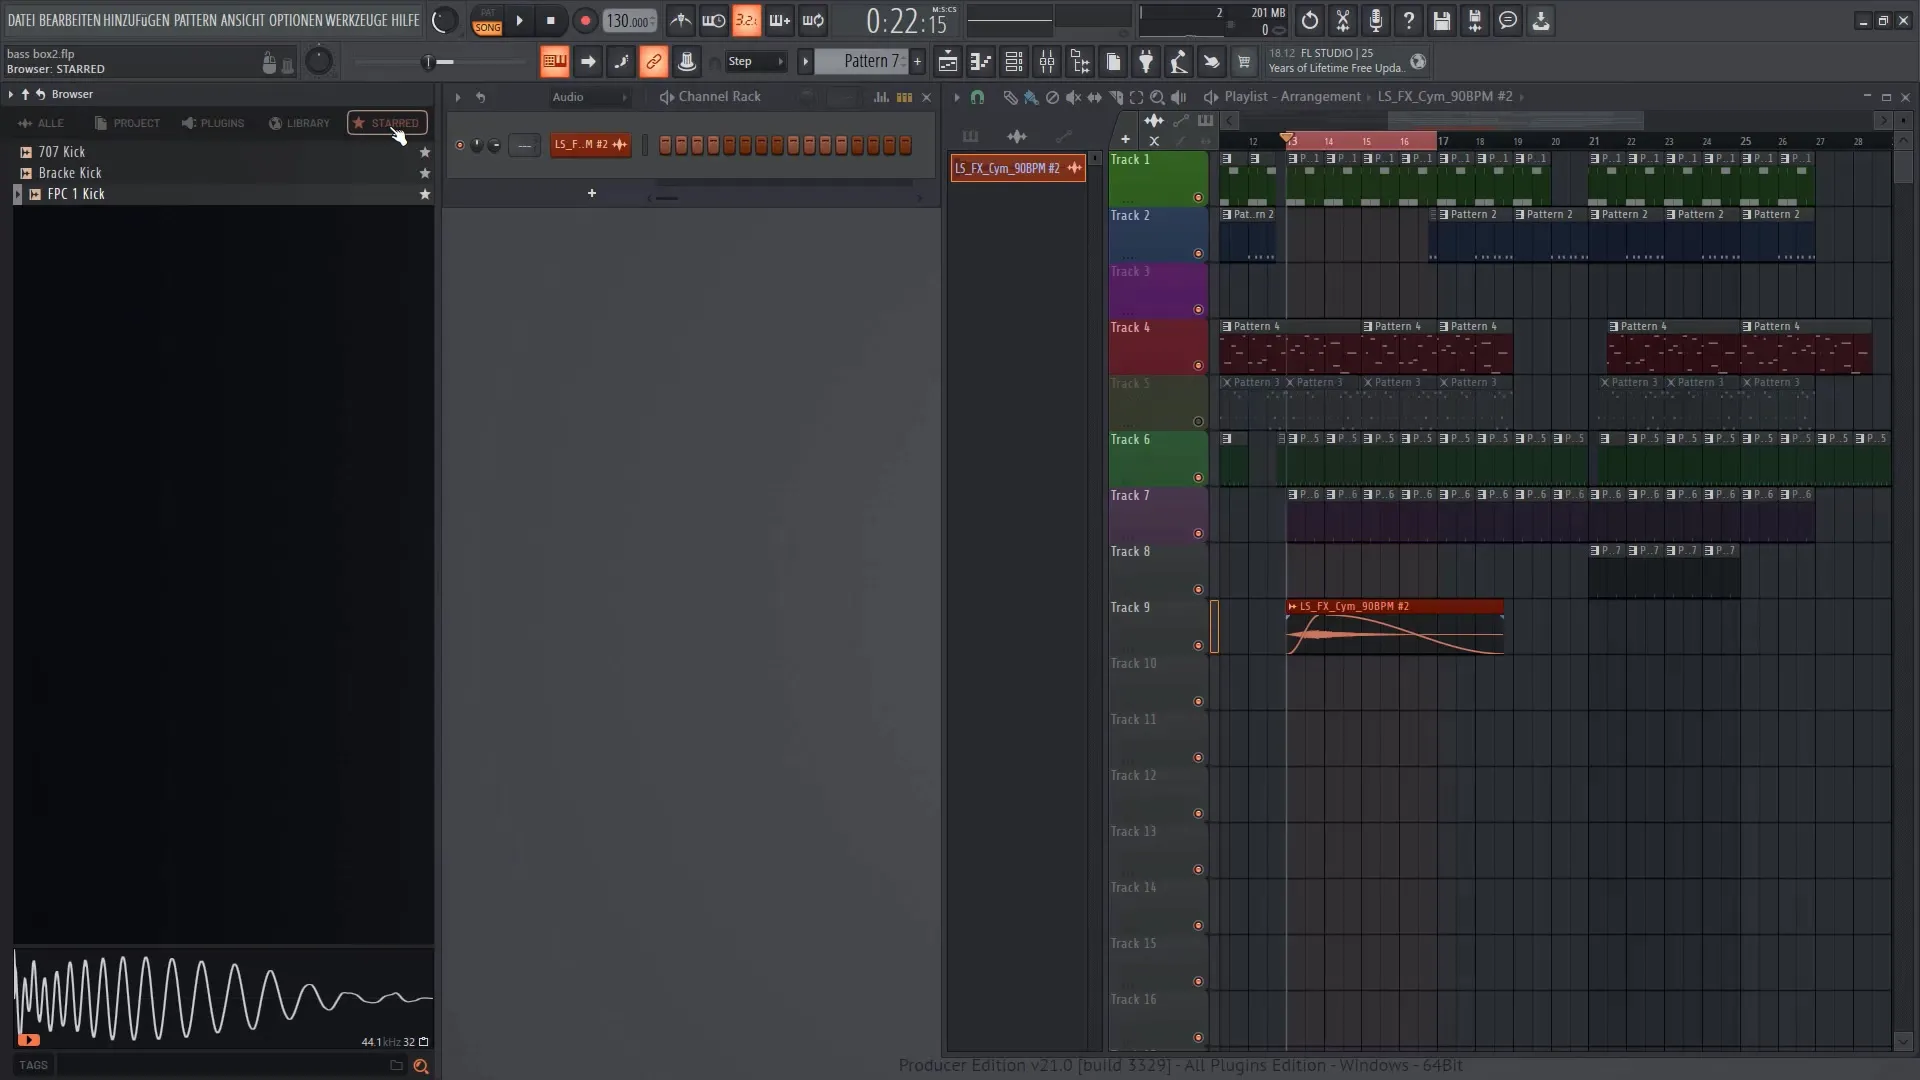Arm the red Record button

pos(585,20)
